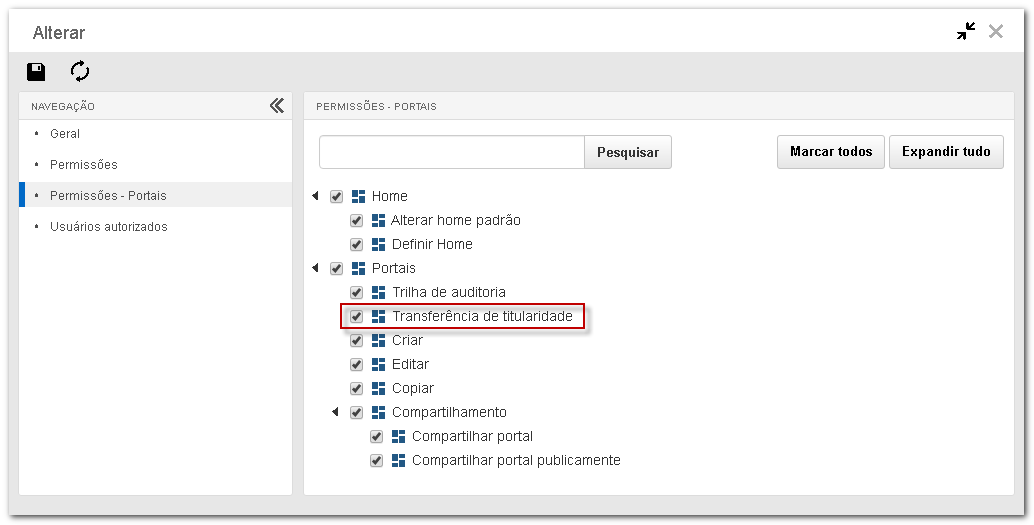Viewport: 1034px width, 525px height.
Task: Click the tile icon beside Definir Home
Action: pyautogui.click(x=379, y=245)
